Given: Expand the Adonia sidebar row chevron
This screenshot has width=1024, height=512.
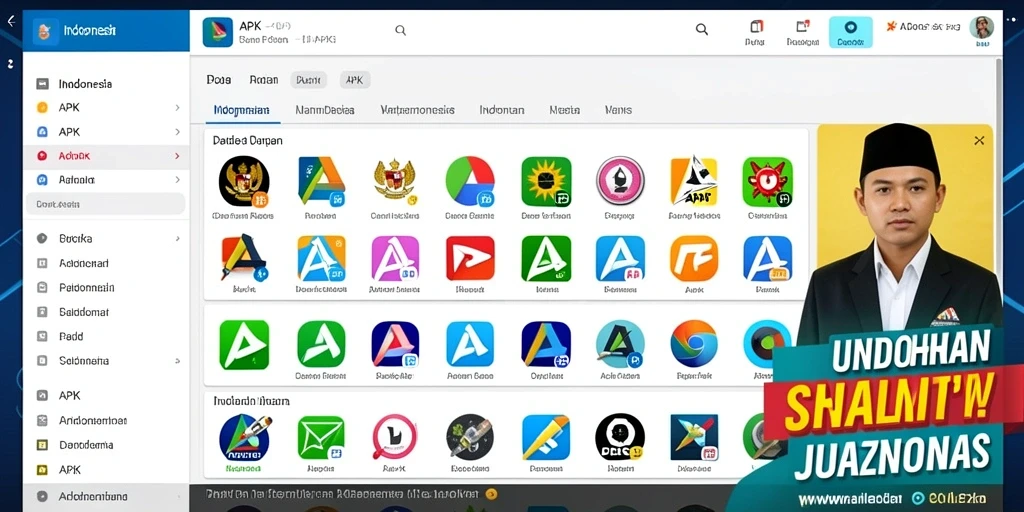Looking at the screenshot, I should pyautogui.click(x=177, y=180).
